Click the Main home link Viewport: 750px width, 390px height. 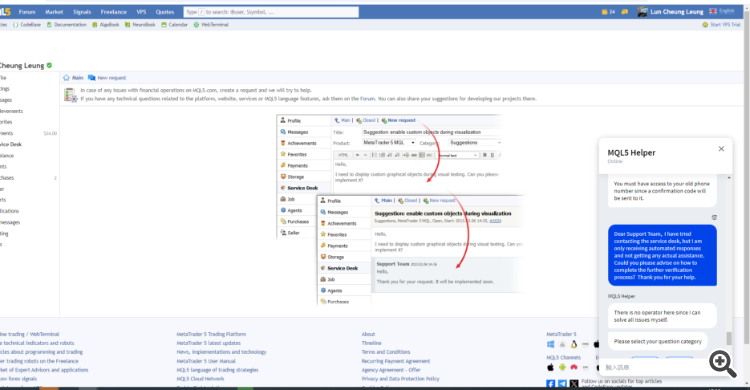coord(73,78)
